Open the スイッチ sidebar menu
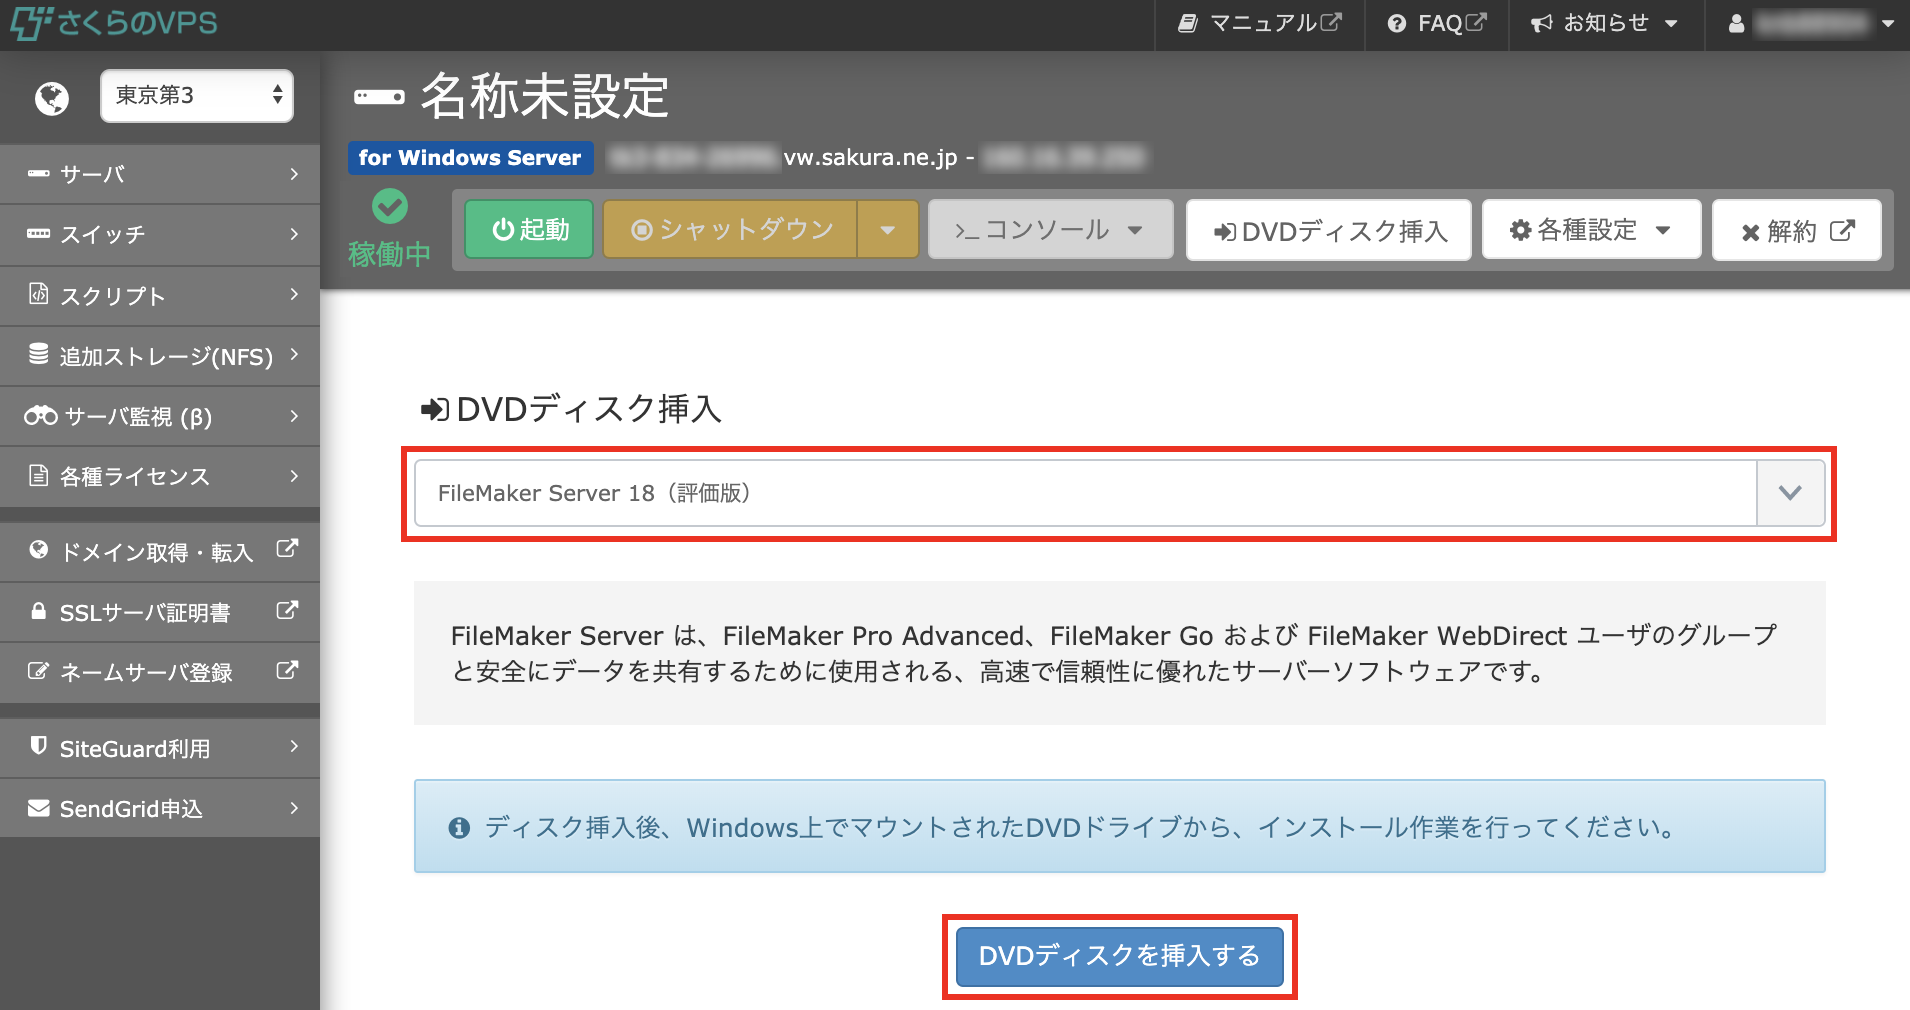 [x=160, y=235]
